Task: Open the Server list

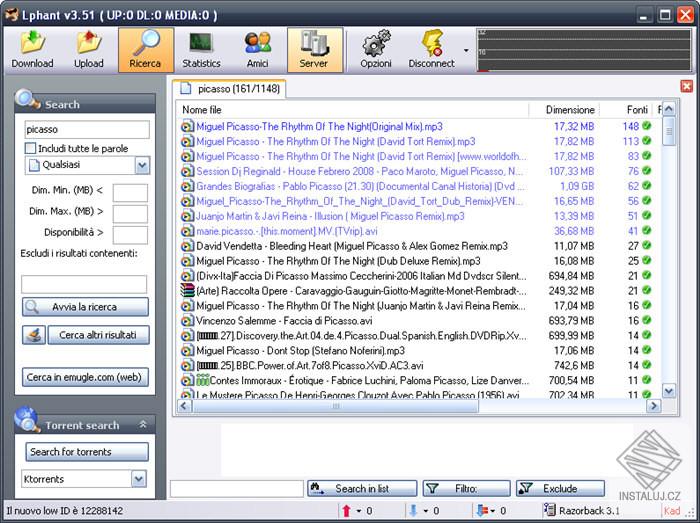Action: coord(314,50)
